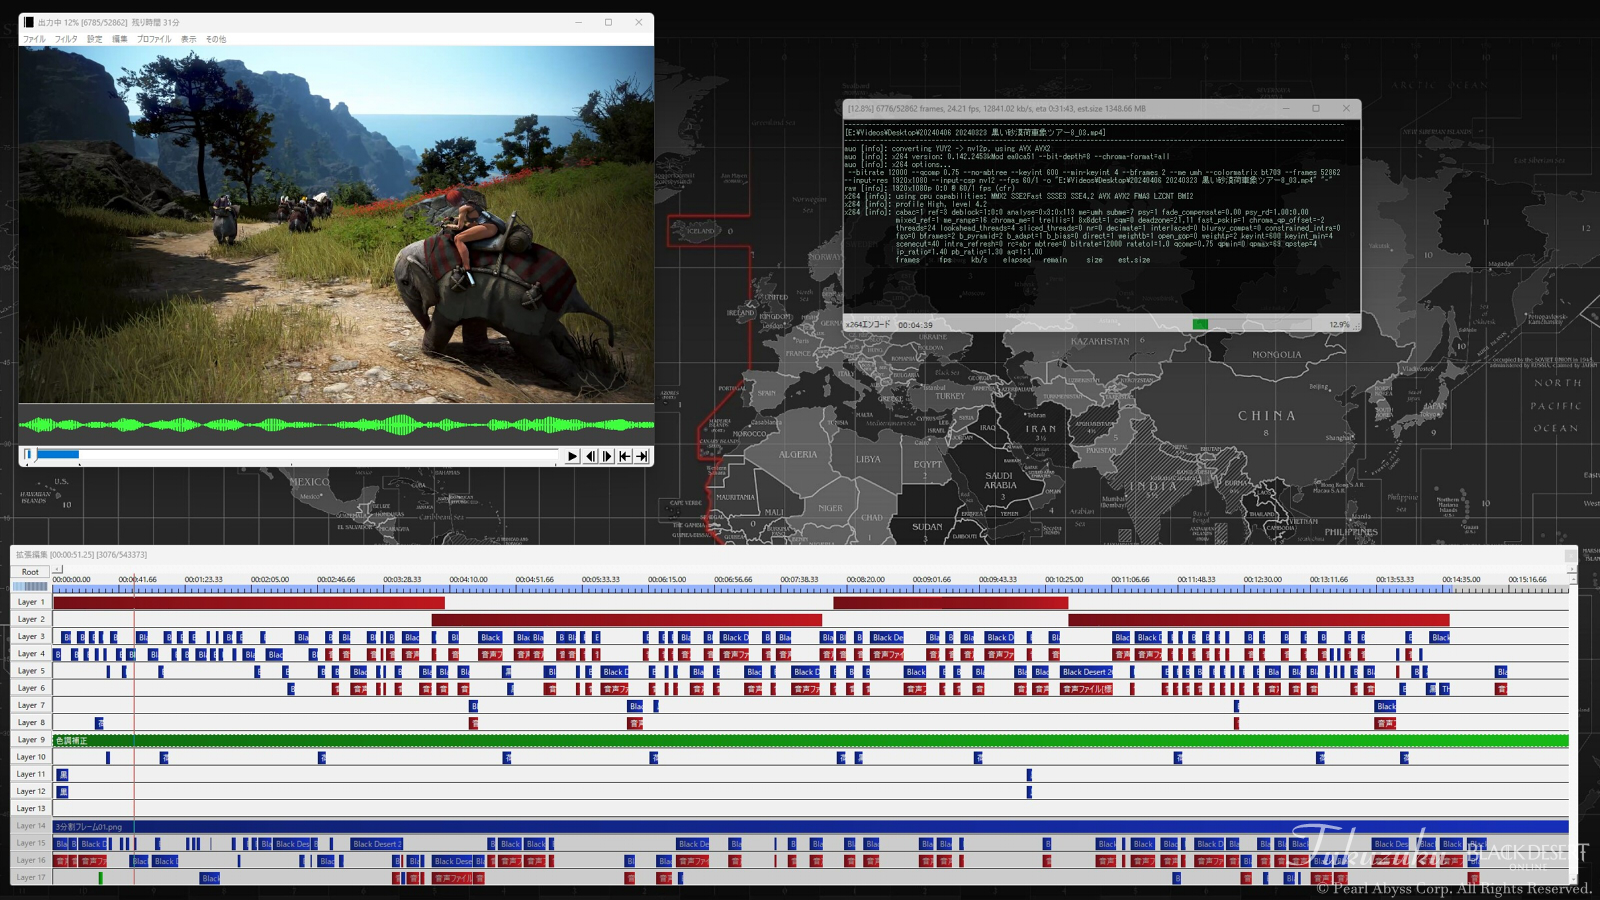Open the 編集 menu
This screenshot has width=1600, height=900.
click(120, 39)
